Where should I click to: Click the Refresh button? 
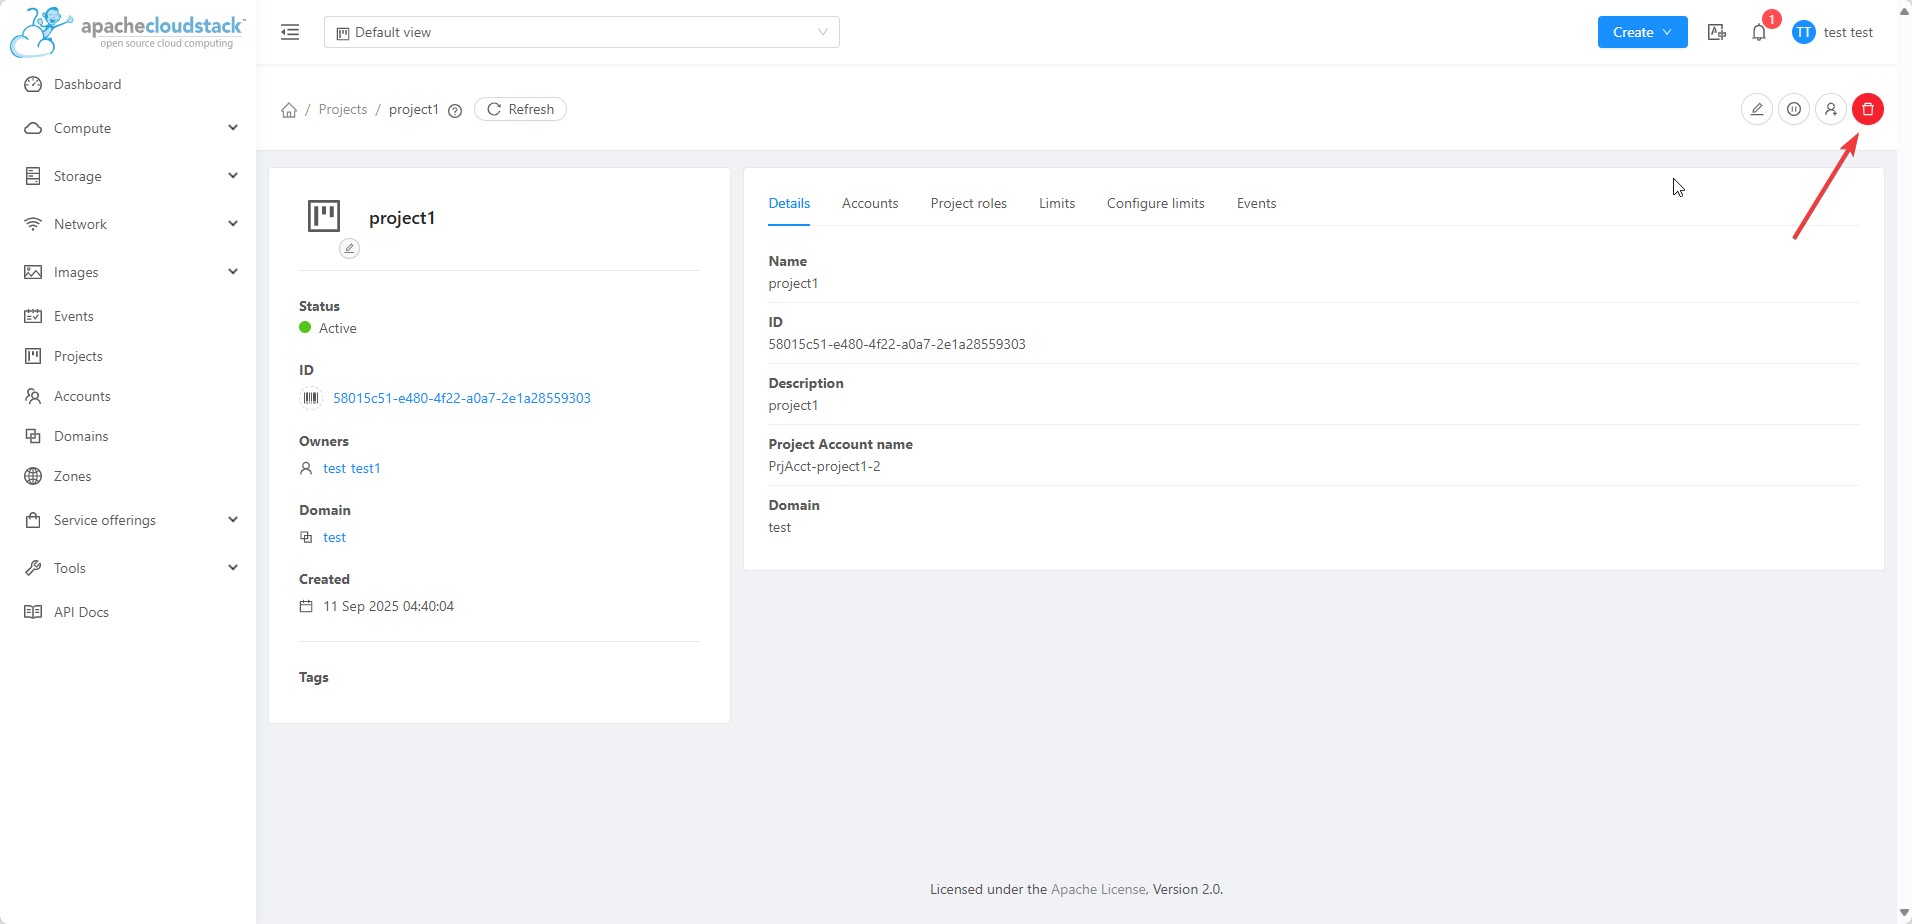click(520, 109)
